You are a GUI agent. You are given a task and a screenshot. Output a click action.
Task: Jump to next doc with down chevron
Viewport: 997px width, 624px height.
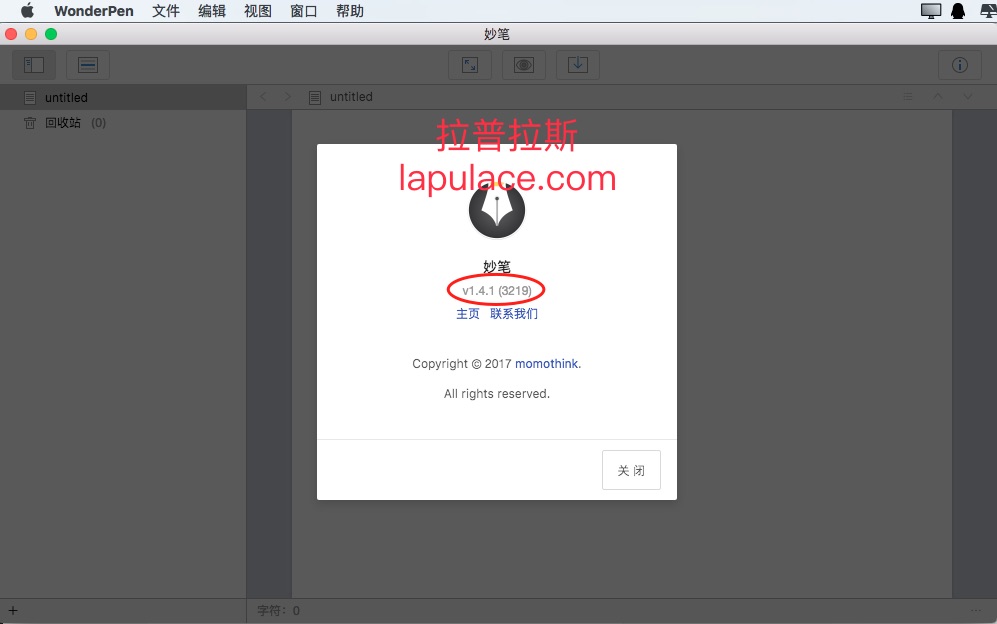pyautogui.click(x=968, y=97)
